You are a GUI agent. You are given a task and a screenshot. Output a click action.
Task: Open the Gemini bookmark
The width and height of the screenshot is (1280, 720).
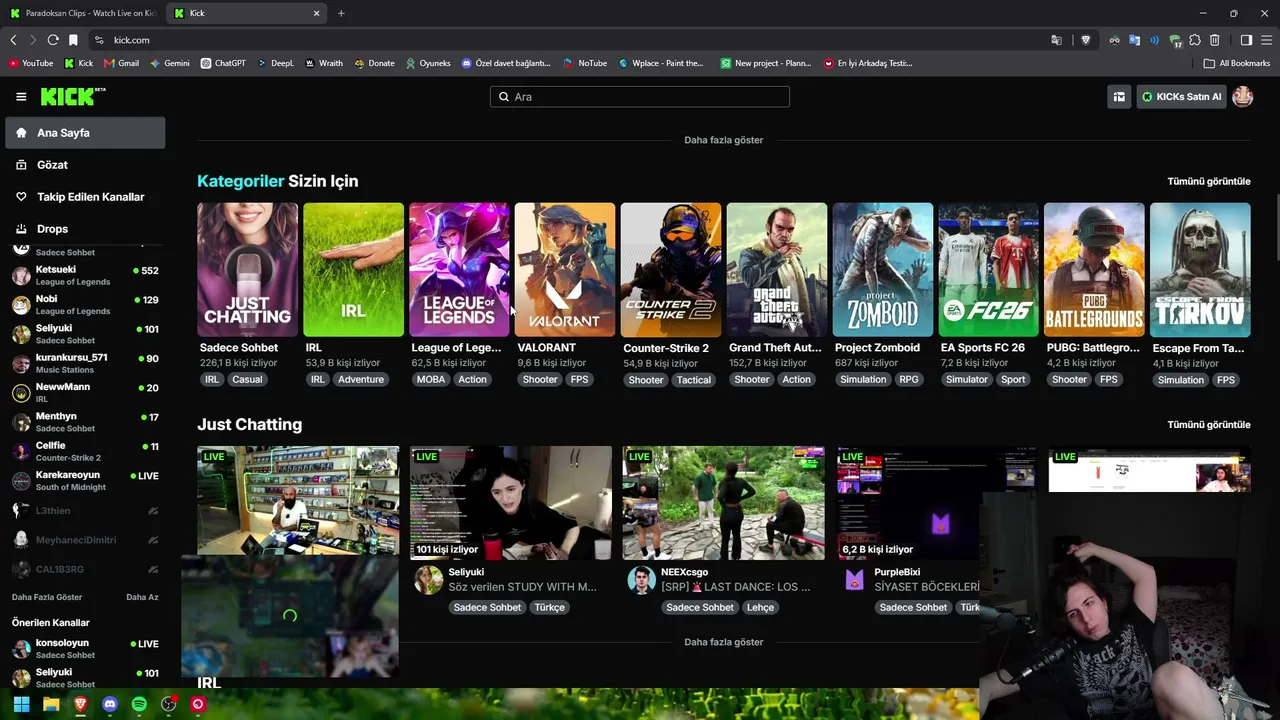(169, 63)
